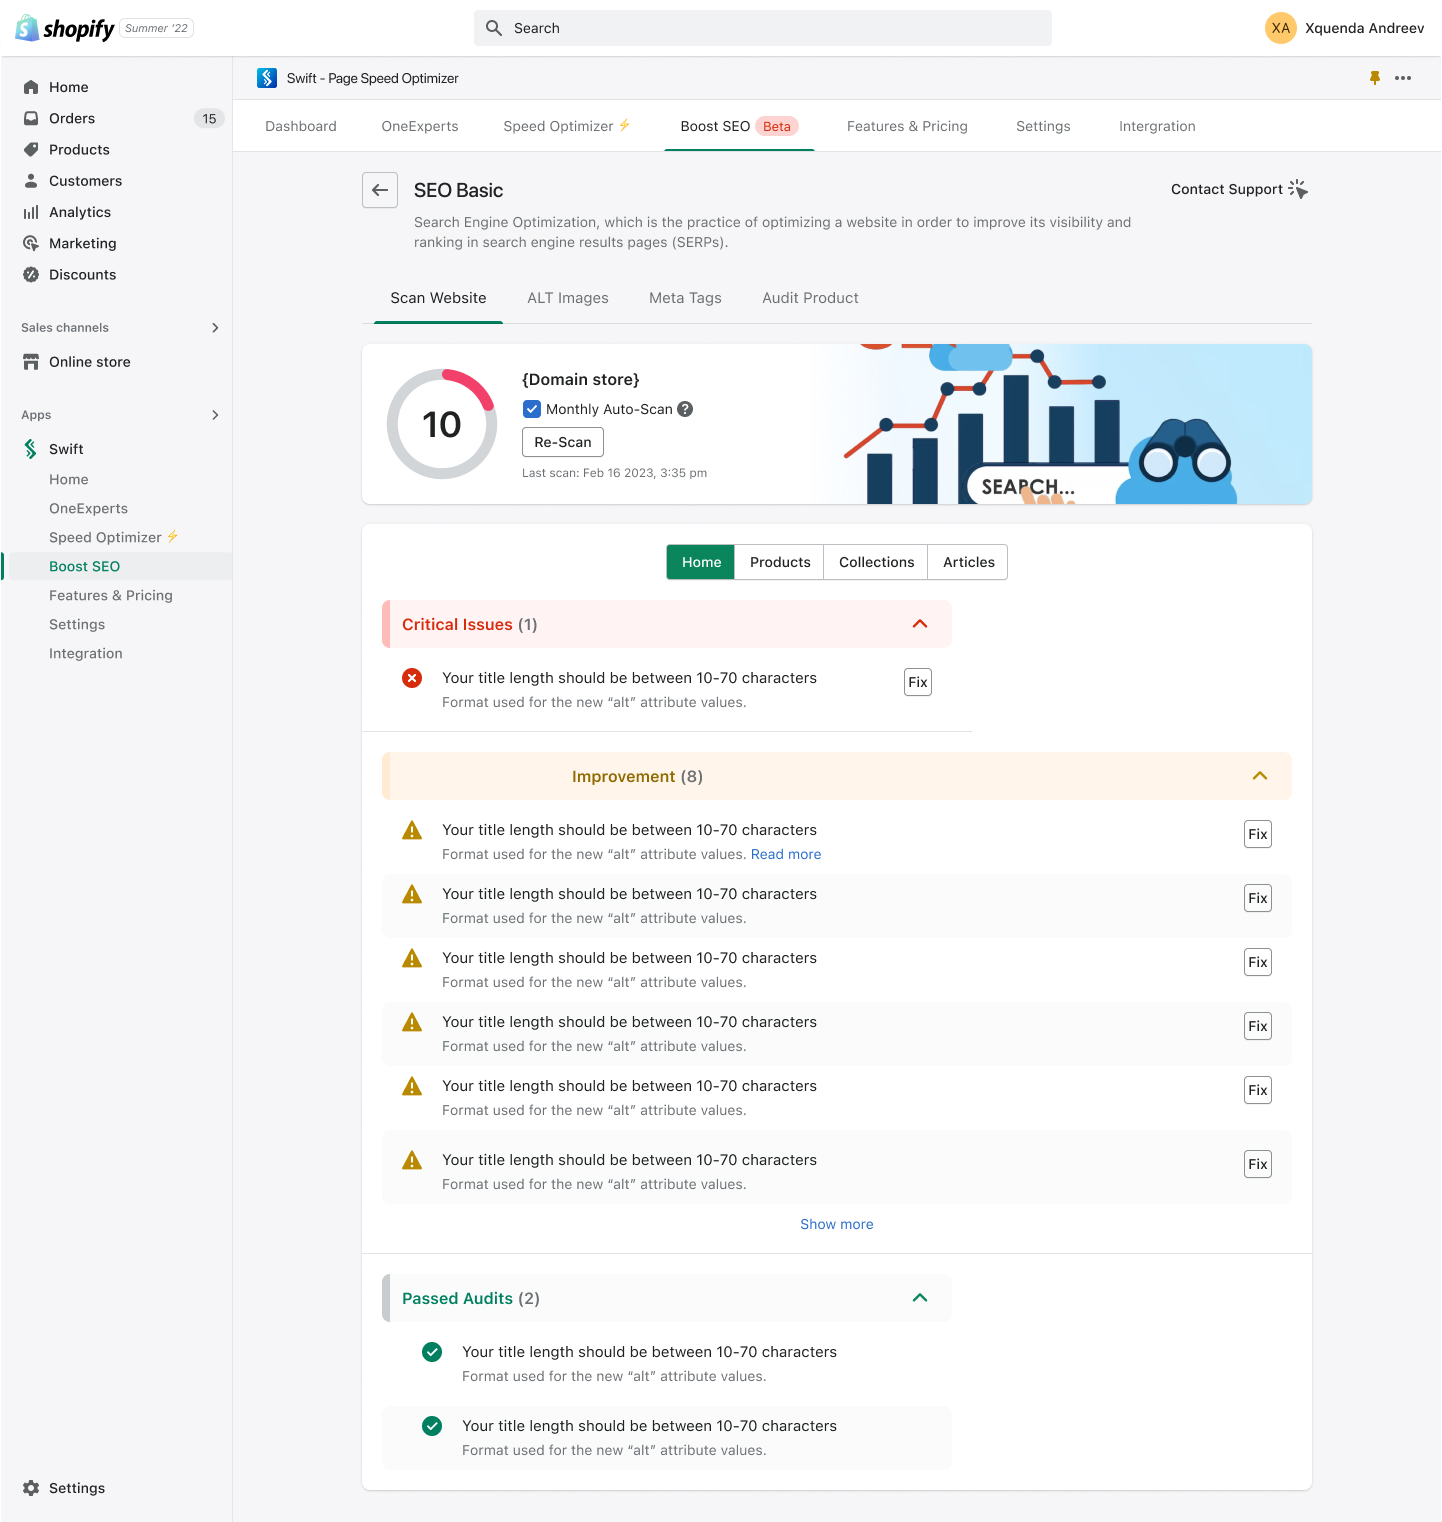Click the Show more link

[x=837, y=1224]
